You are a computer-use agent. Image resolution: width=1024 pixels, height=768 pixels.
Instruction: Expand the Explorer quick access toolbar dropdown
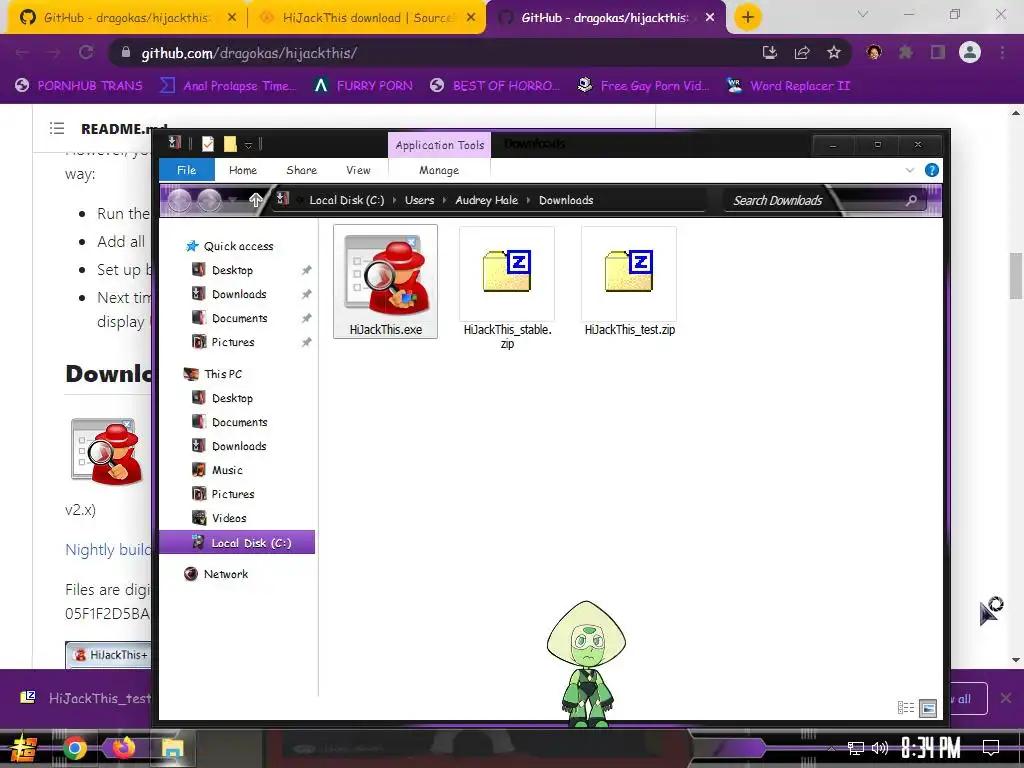[248, 144]
